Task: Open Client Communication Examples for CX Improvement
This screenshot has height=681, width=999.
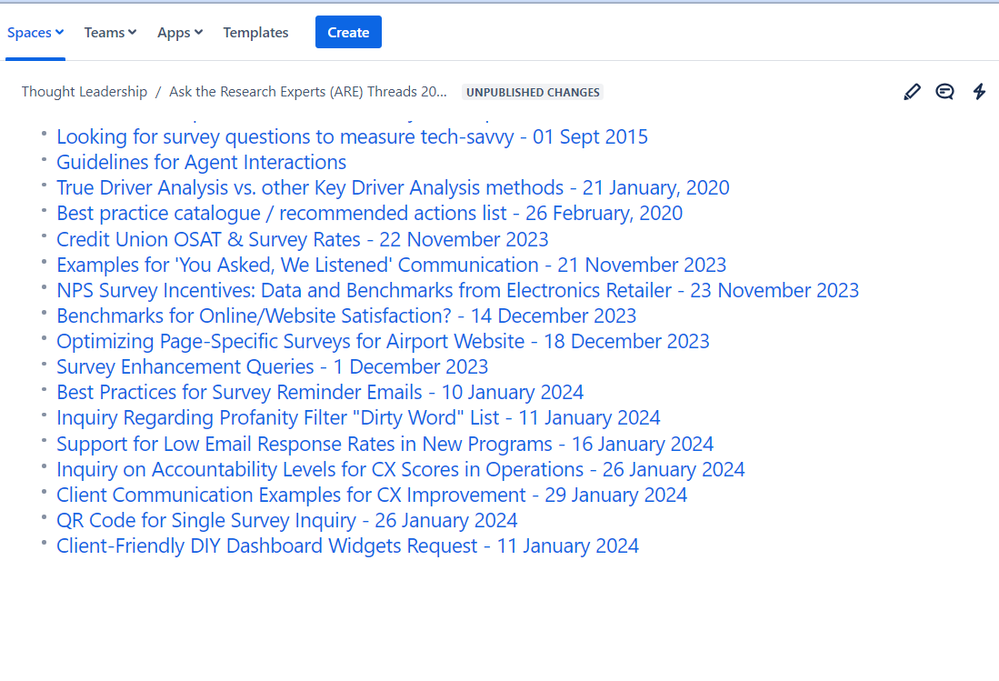Action: tap(372, 494)
